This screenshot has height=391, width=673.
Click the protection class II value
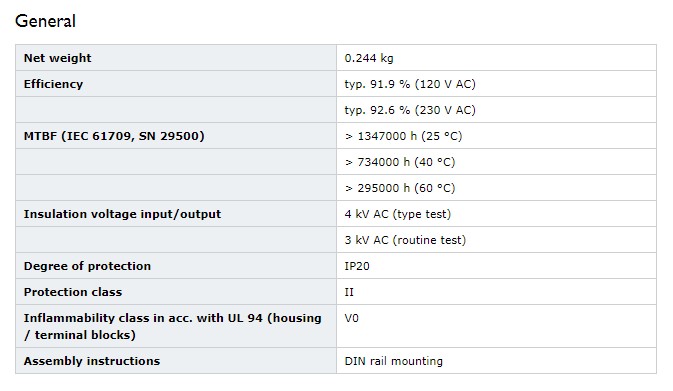(x=349, y=292)
